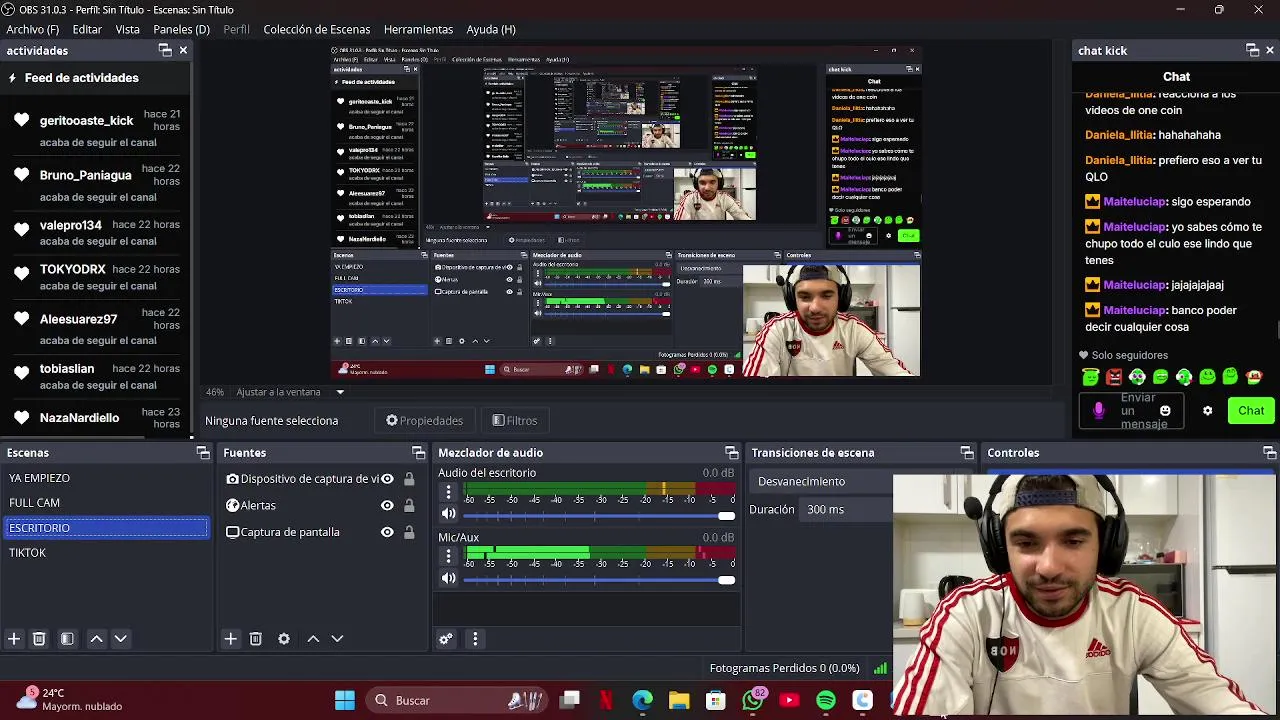Move the selected scene down
Screen dimensions: 1280x720
tap(120, 638)
